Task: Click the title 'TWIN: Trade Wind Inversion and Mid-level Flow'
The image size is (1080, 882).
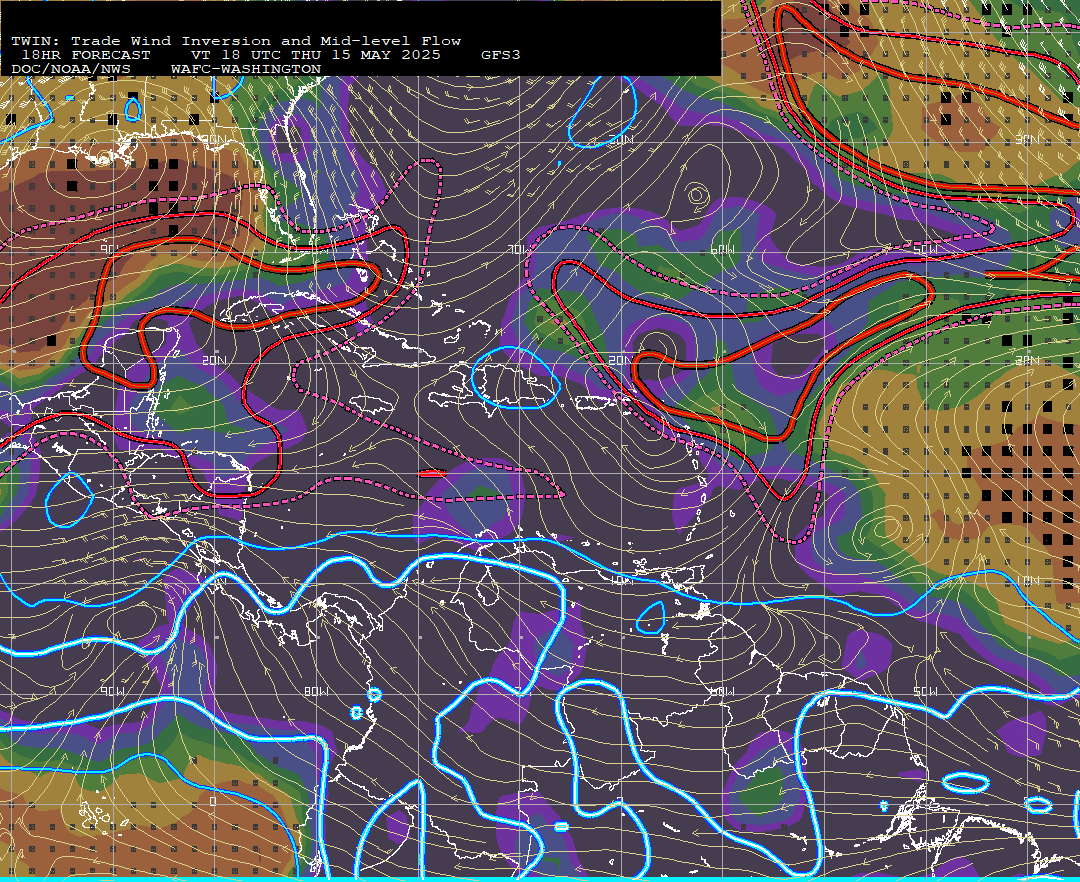Action: point(236,41)
